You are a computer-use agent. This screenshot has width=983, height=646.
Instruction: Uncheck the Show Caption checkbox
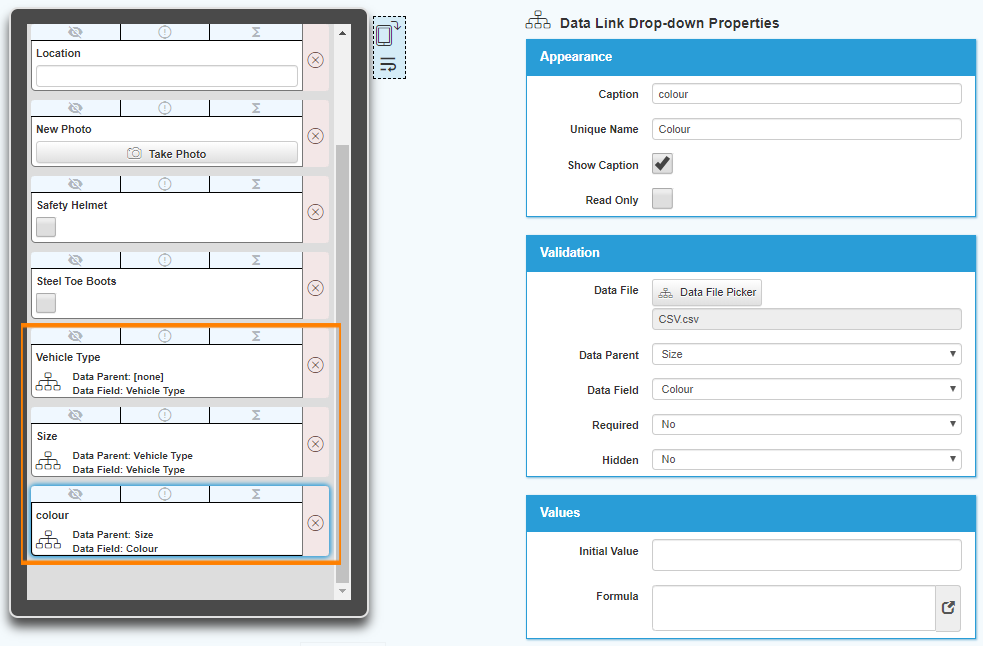[662, 164]
